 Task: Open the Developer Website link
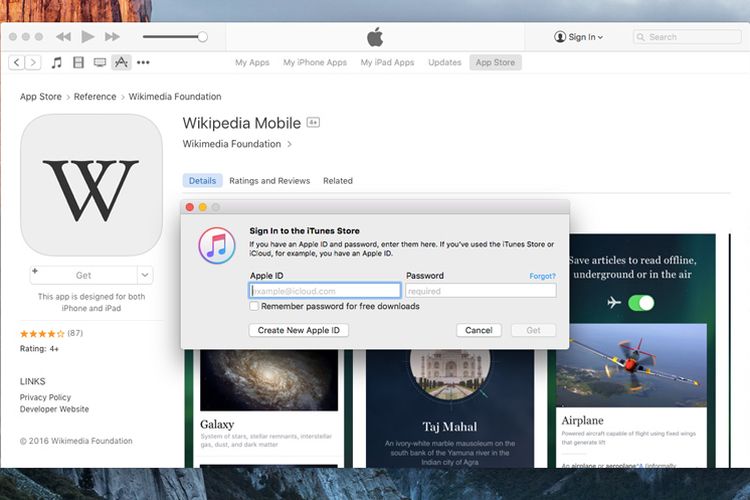54,409
